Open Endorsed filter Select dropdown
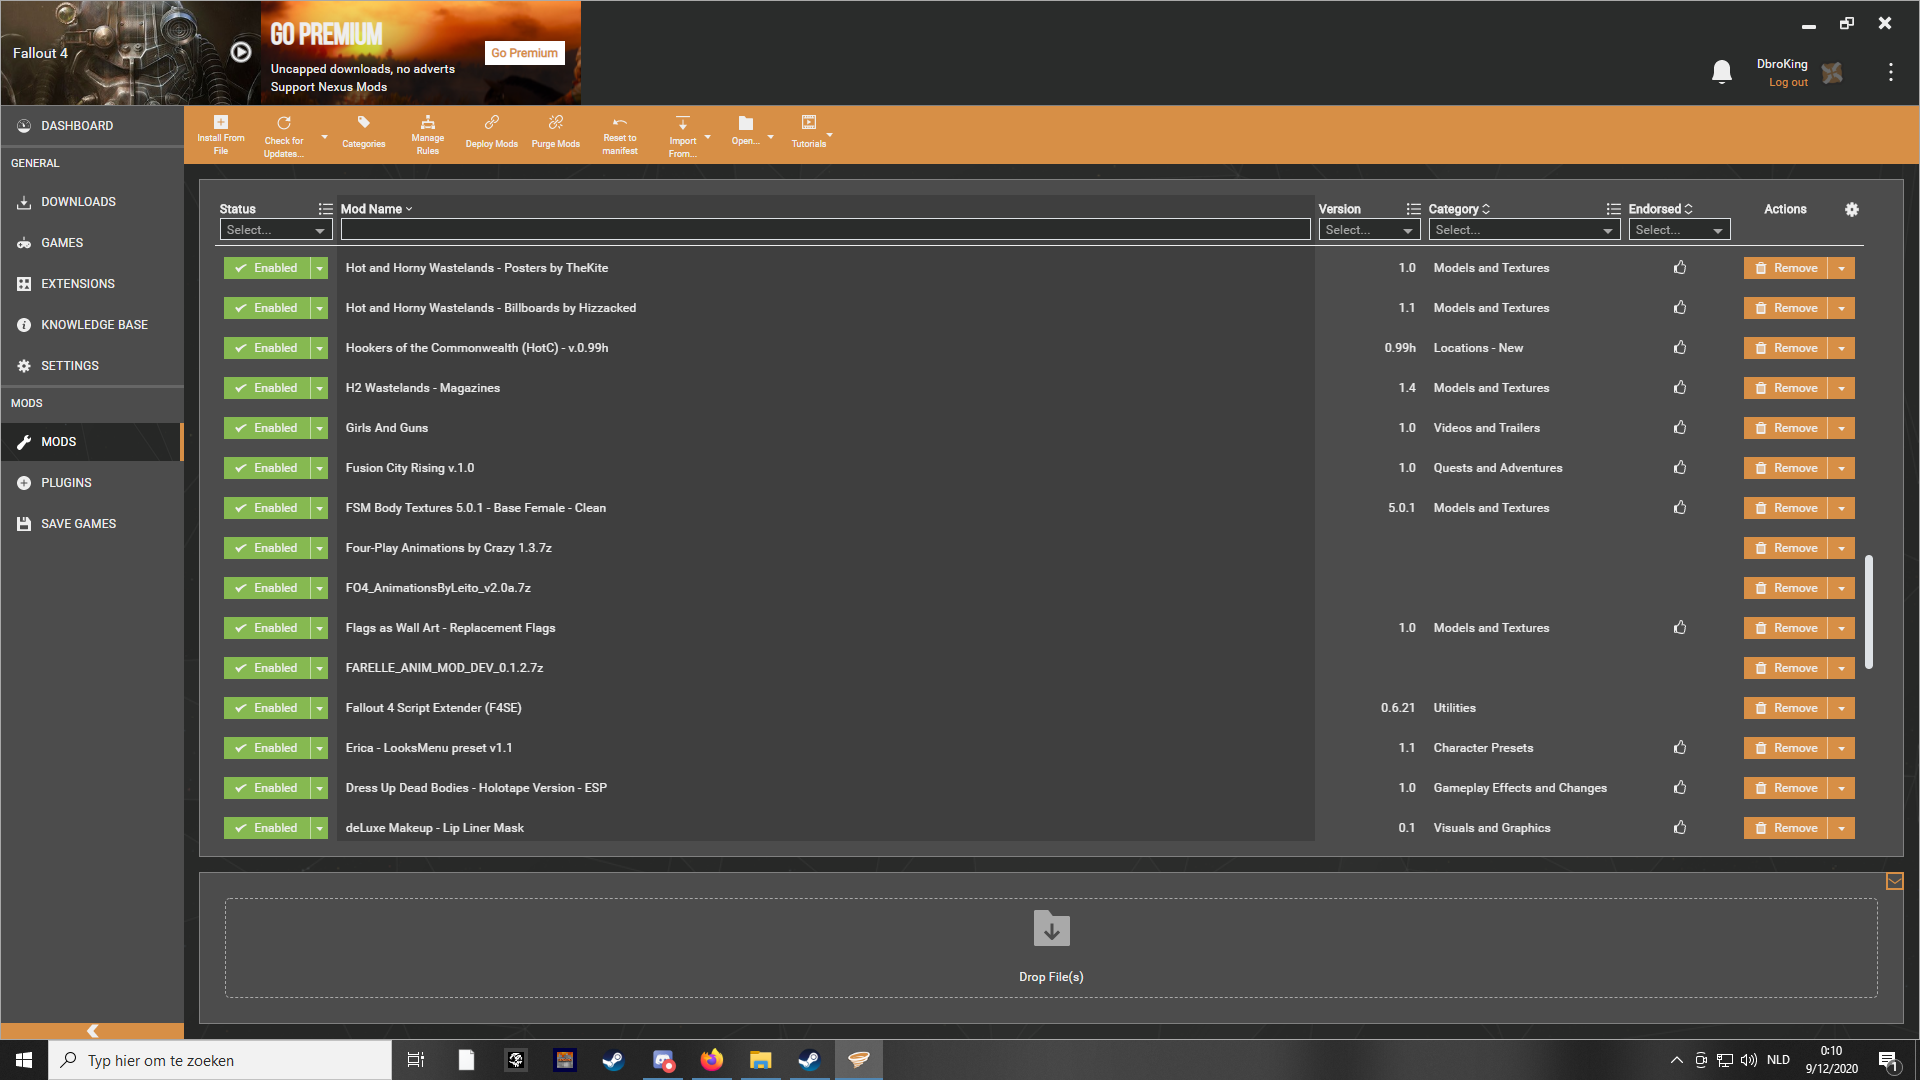This screenshot has width=1920, height=1080. click(1679, 230)
